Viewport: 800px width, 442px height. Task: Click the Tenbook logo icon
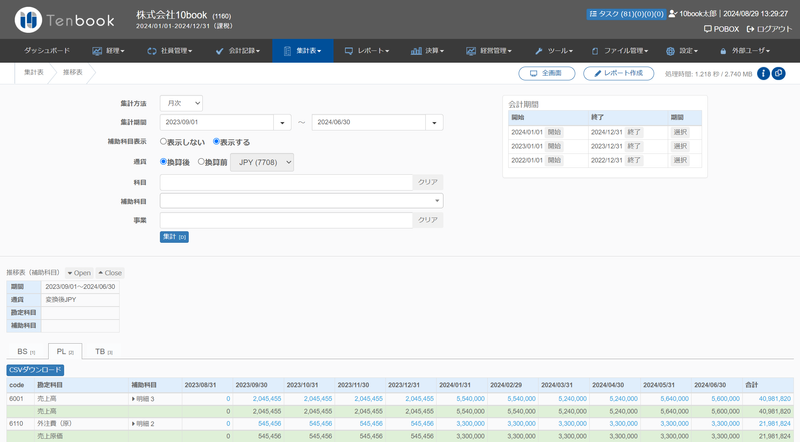tap(30, 19)
